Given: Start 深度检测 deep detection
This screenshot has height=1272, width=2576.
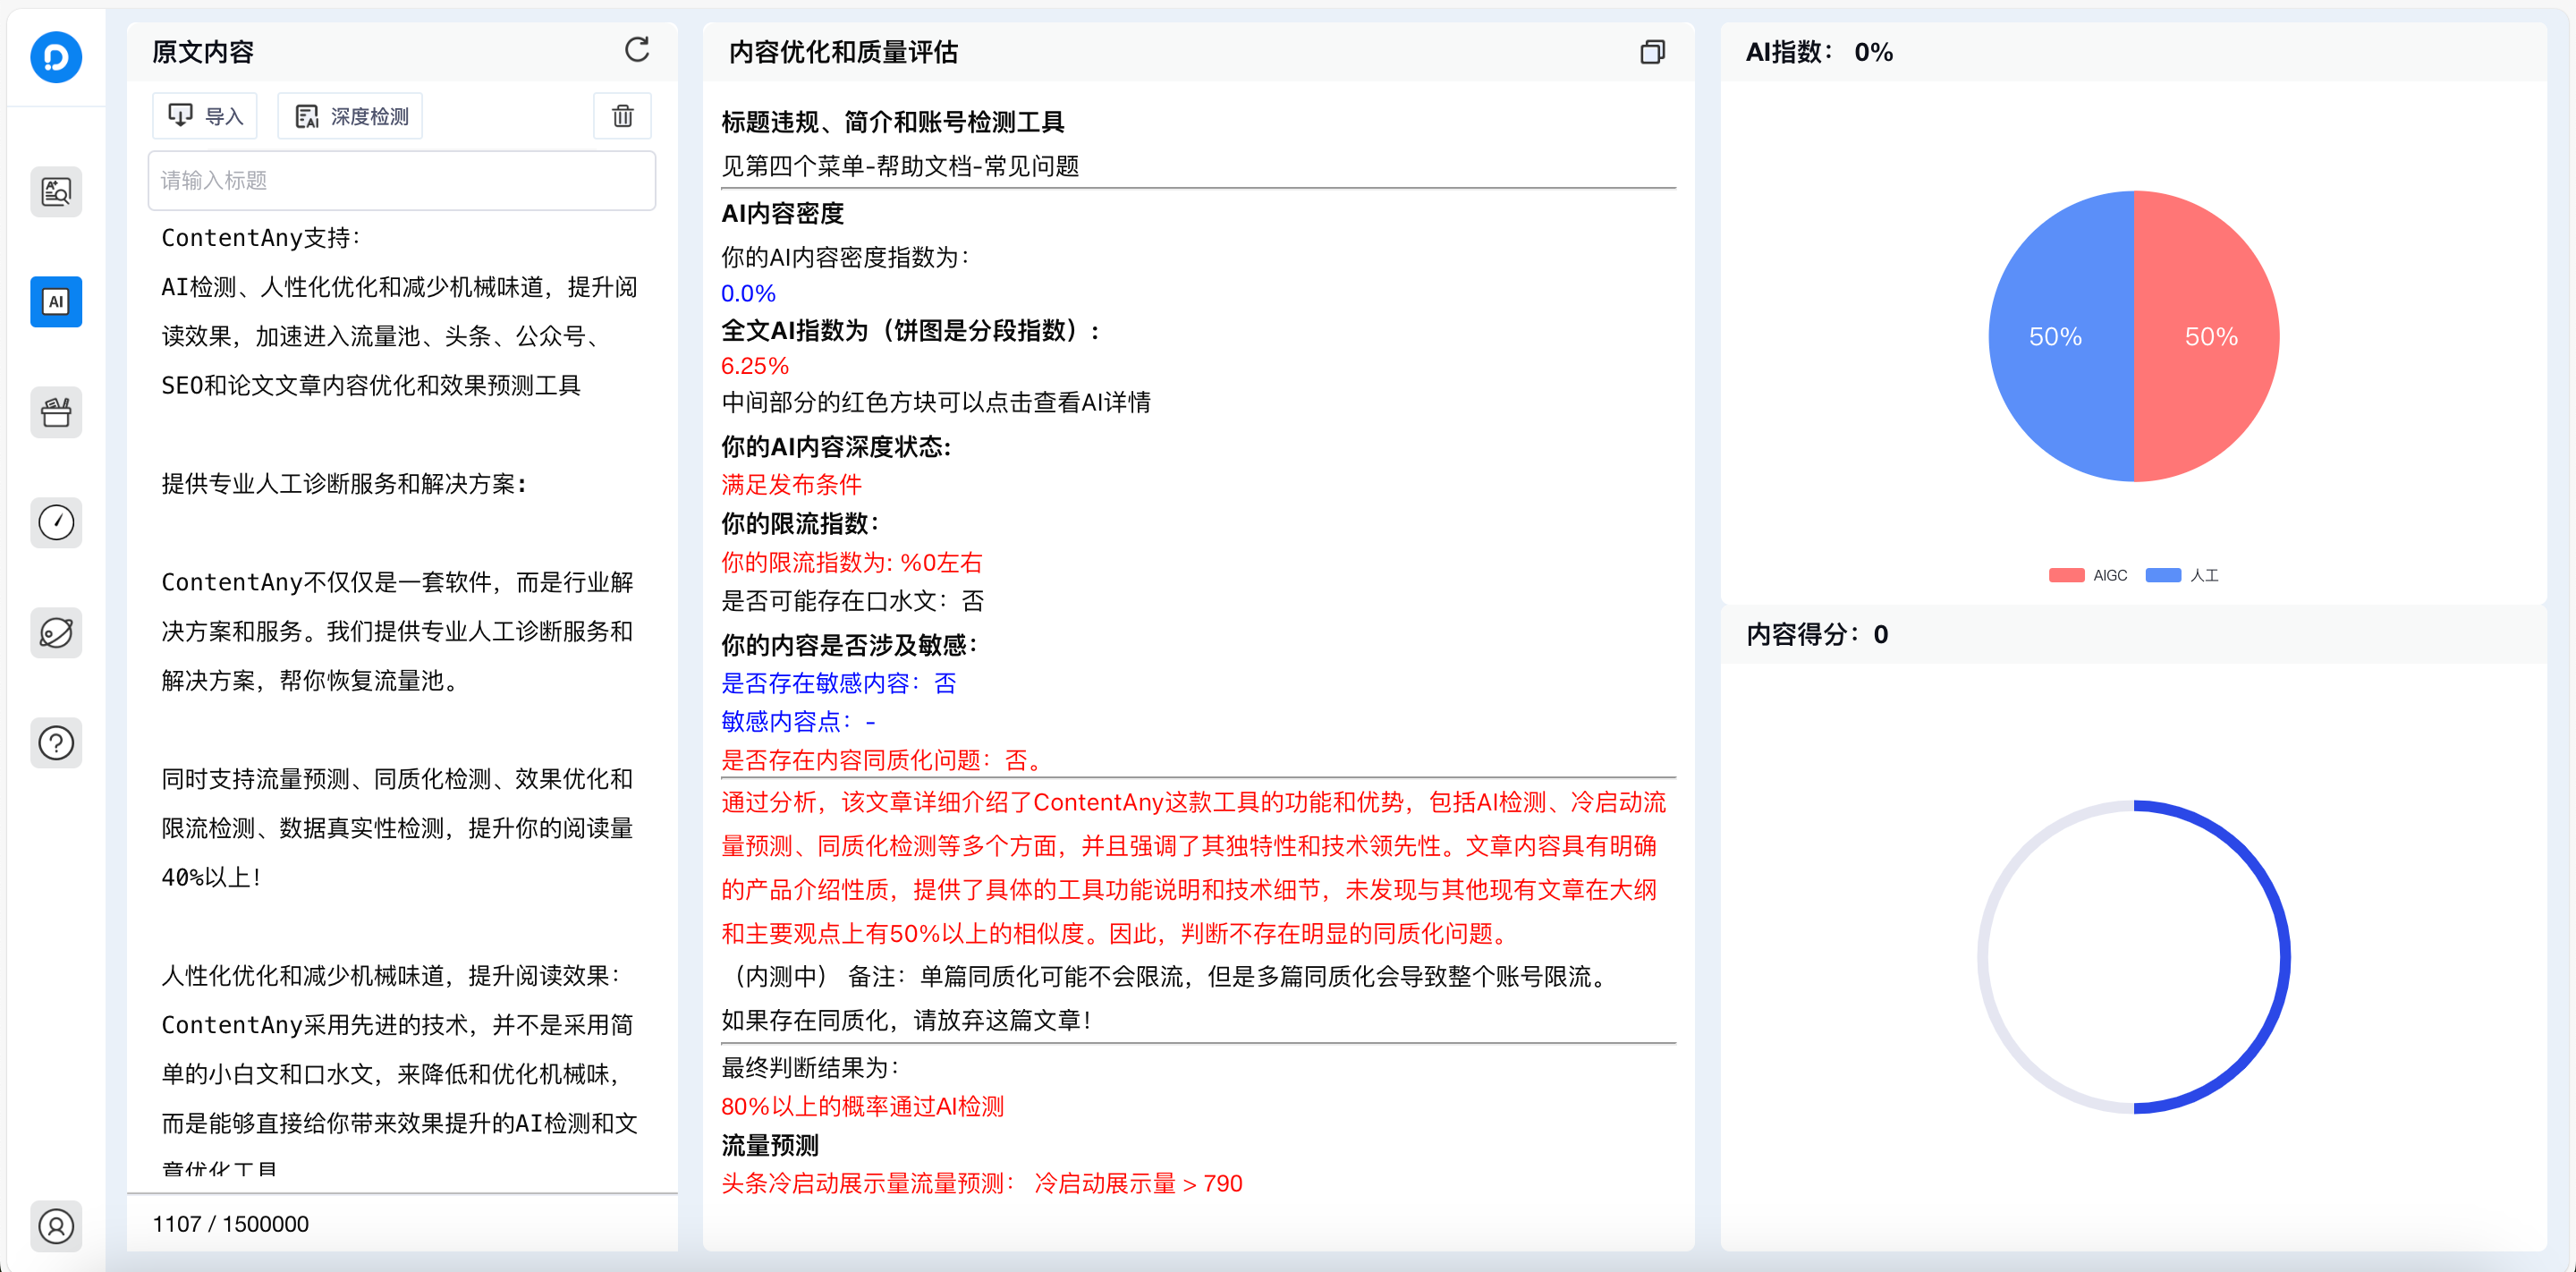Looking at the screenshot, I should tap(350, 116).
